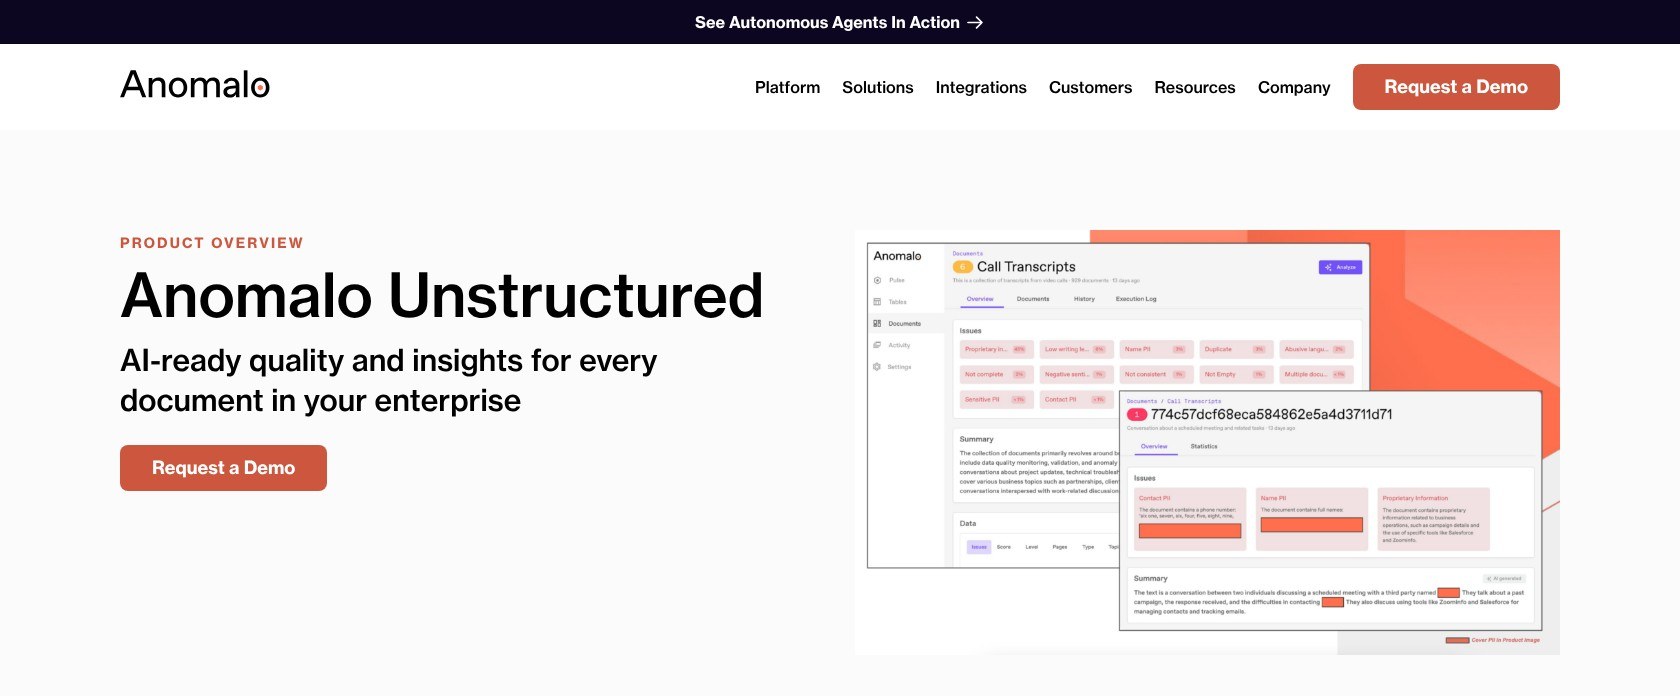1680x700 pixels.
Task: Go to the Customers page
Action: coord(1090,87)
